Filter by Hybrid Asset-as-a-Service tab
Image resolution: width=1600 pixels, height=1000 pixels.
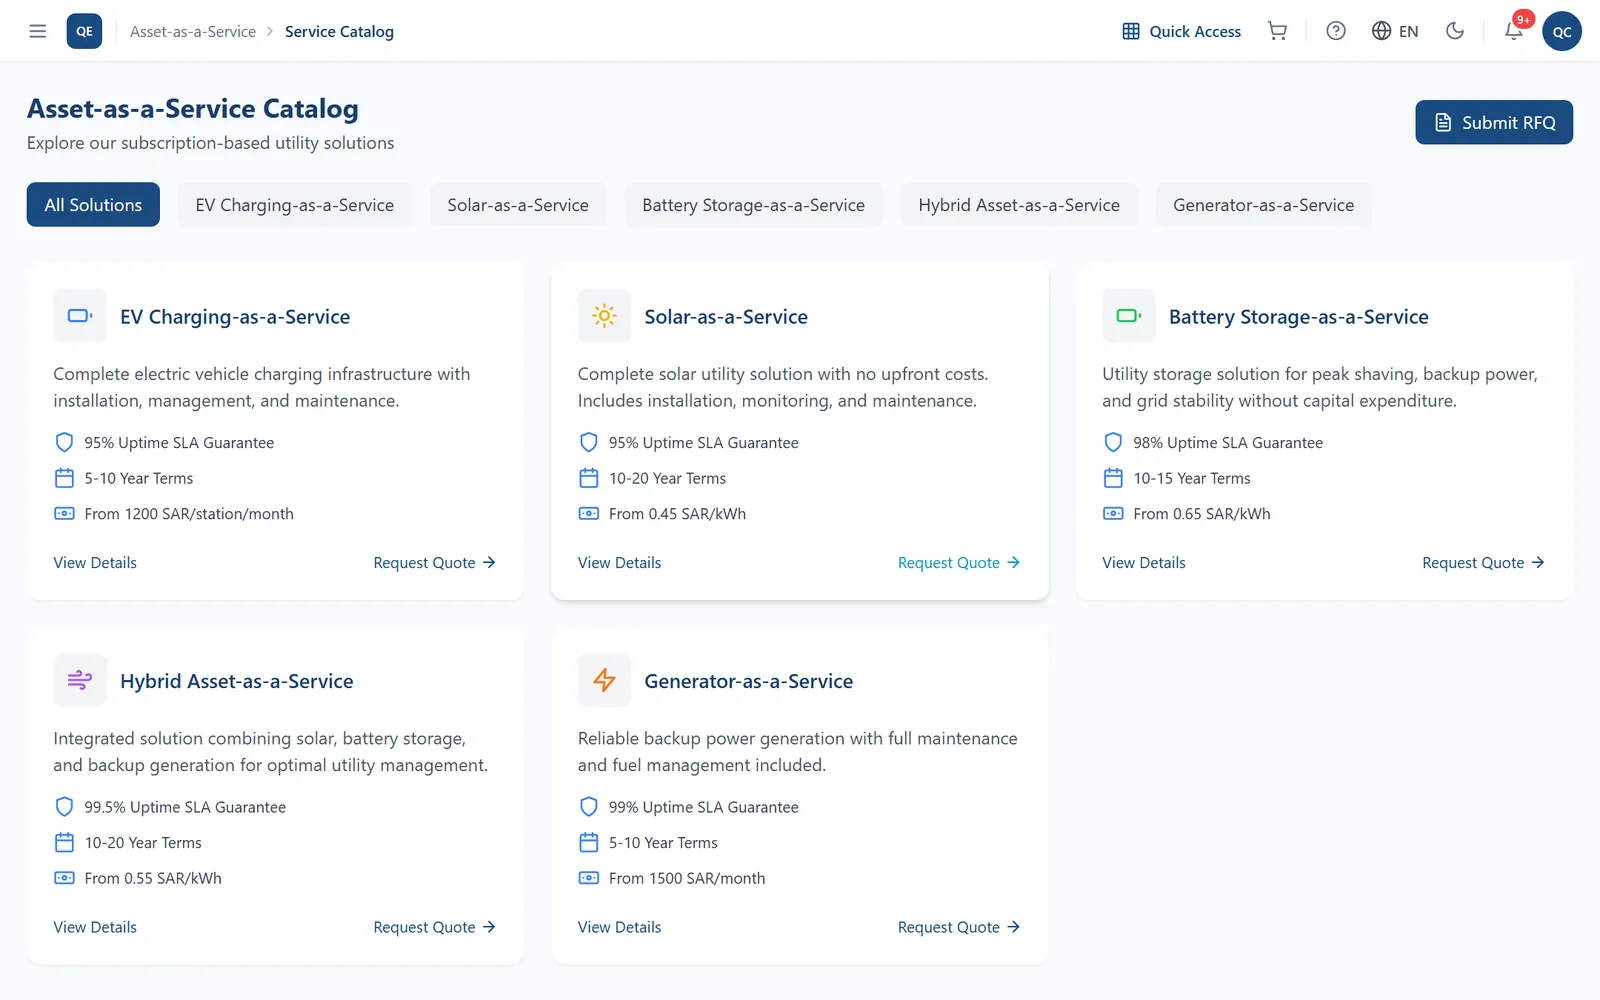coord(1019,205)
